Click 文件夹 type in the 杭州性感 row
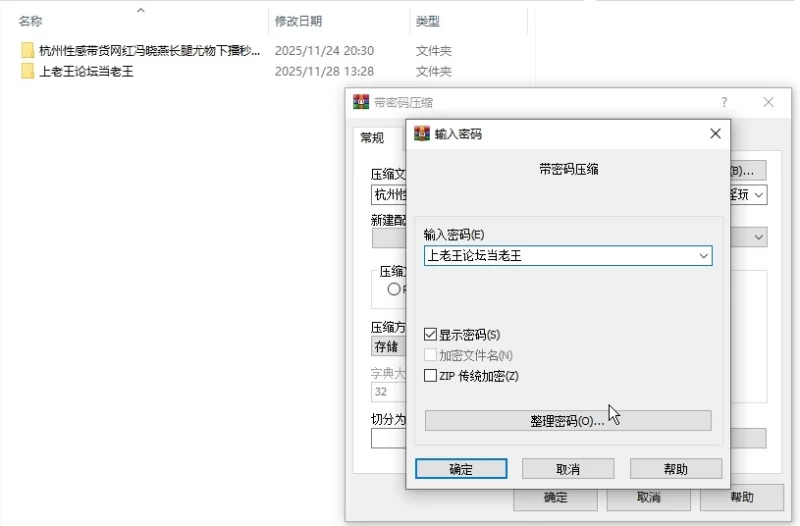The width and height of the screenshot is (800, 526). [434, 51]
